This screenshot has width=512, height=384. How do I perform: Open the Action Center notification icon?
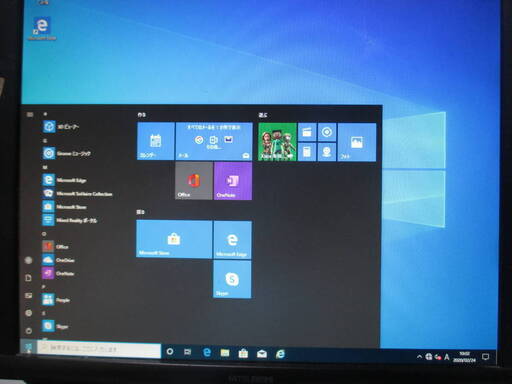485,357
